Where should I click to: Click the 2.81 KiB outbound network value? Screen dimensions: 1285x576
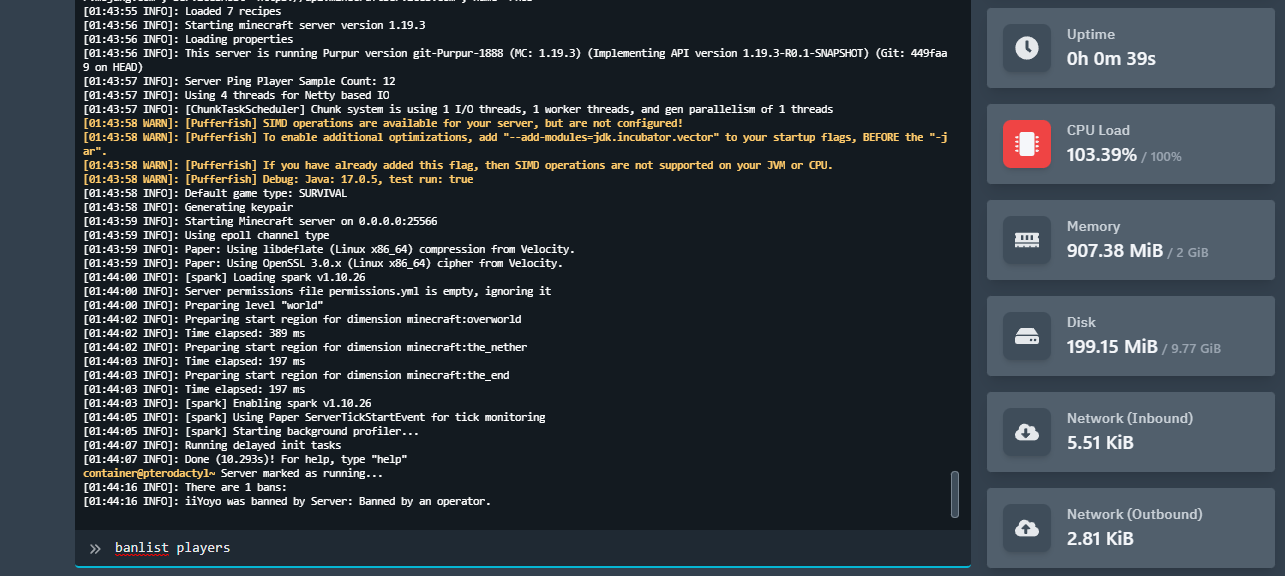click(1100, 539)
